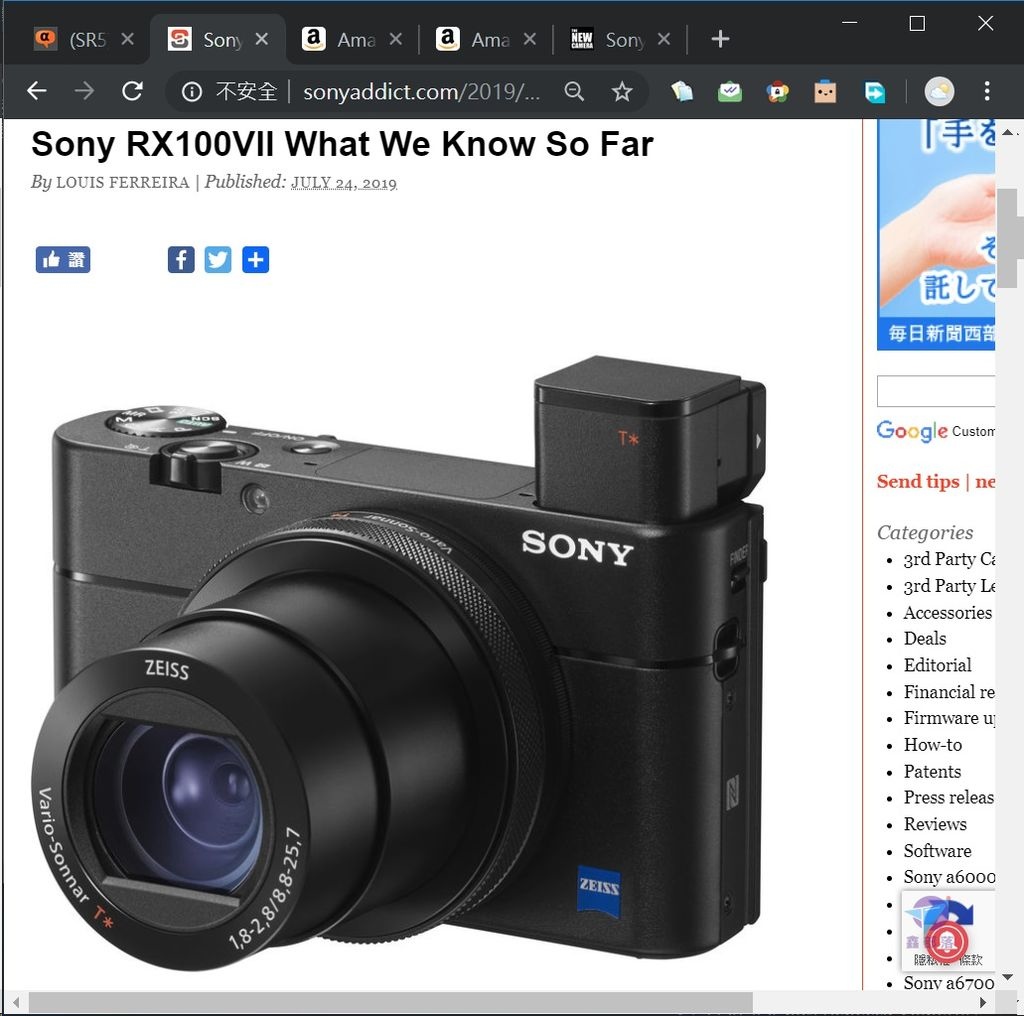This screenshot has height=1016, width=1024.
Task: Click the scroll-right arrow of the horizontal scrollbar
Action: click(x=983, y=1002)
